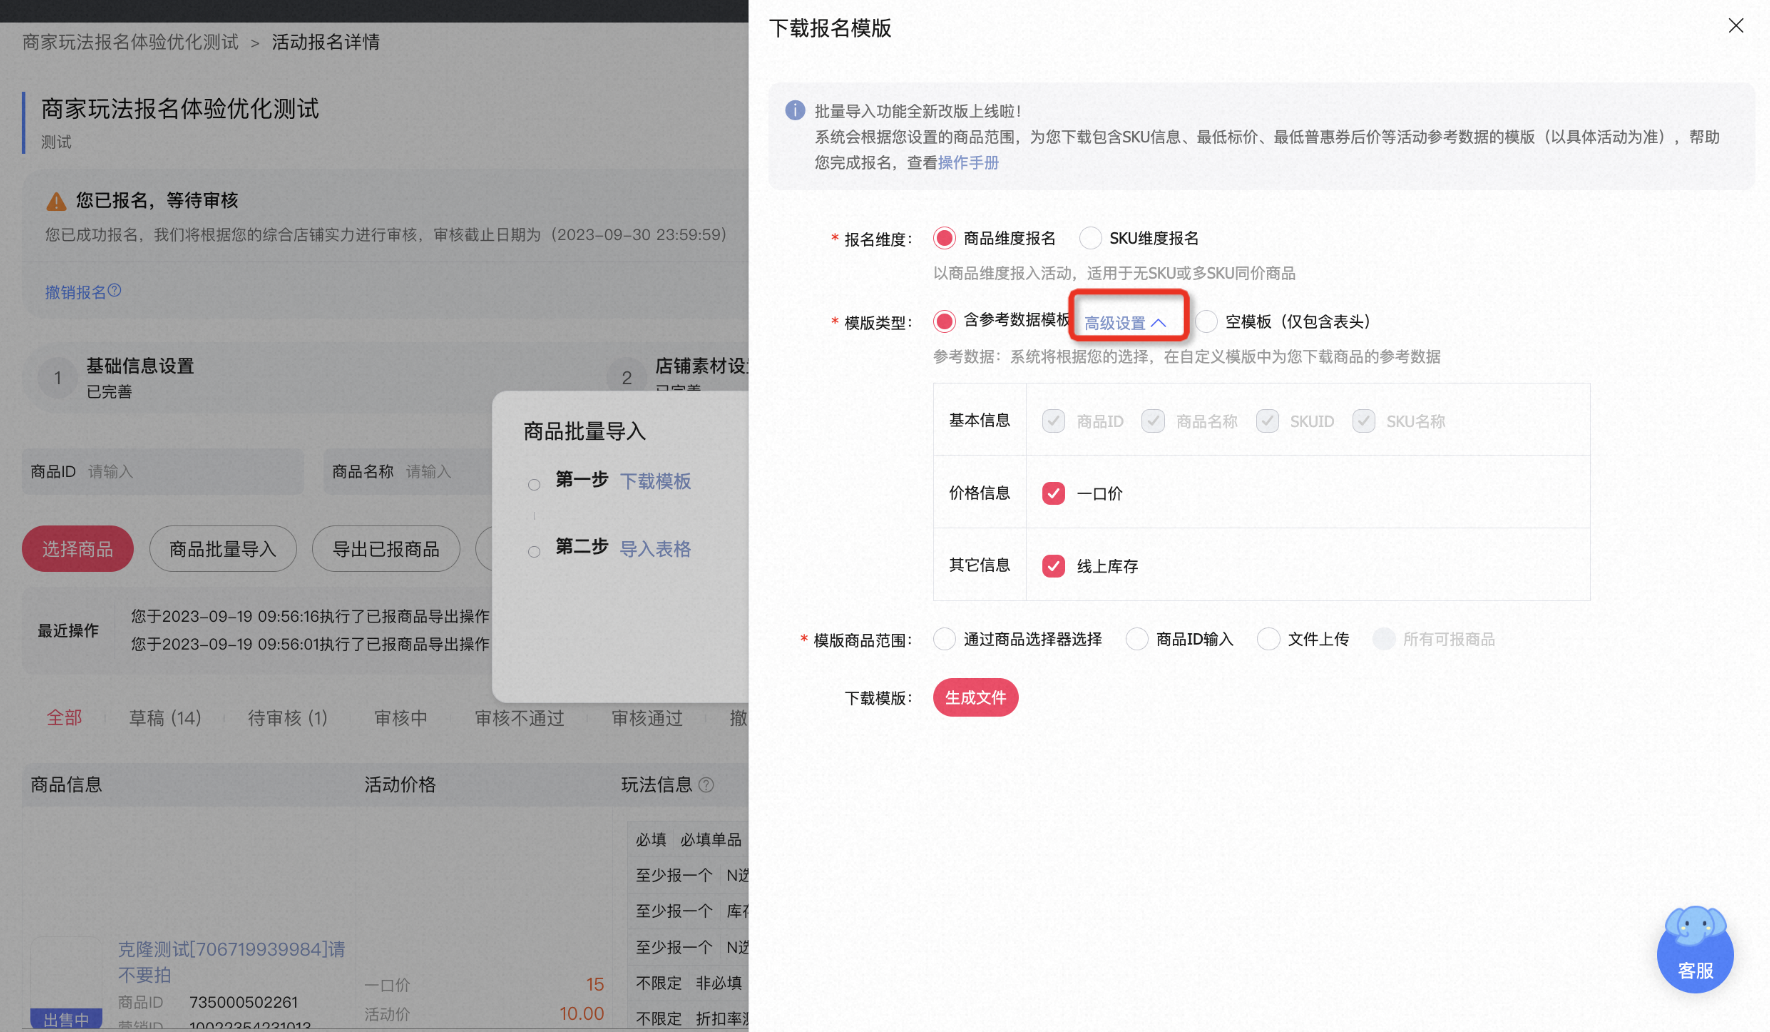The width and height of the screenshot is (1770, 1032).
Task: Click 导出已报商品 button
Action: tap(386, 549)
